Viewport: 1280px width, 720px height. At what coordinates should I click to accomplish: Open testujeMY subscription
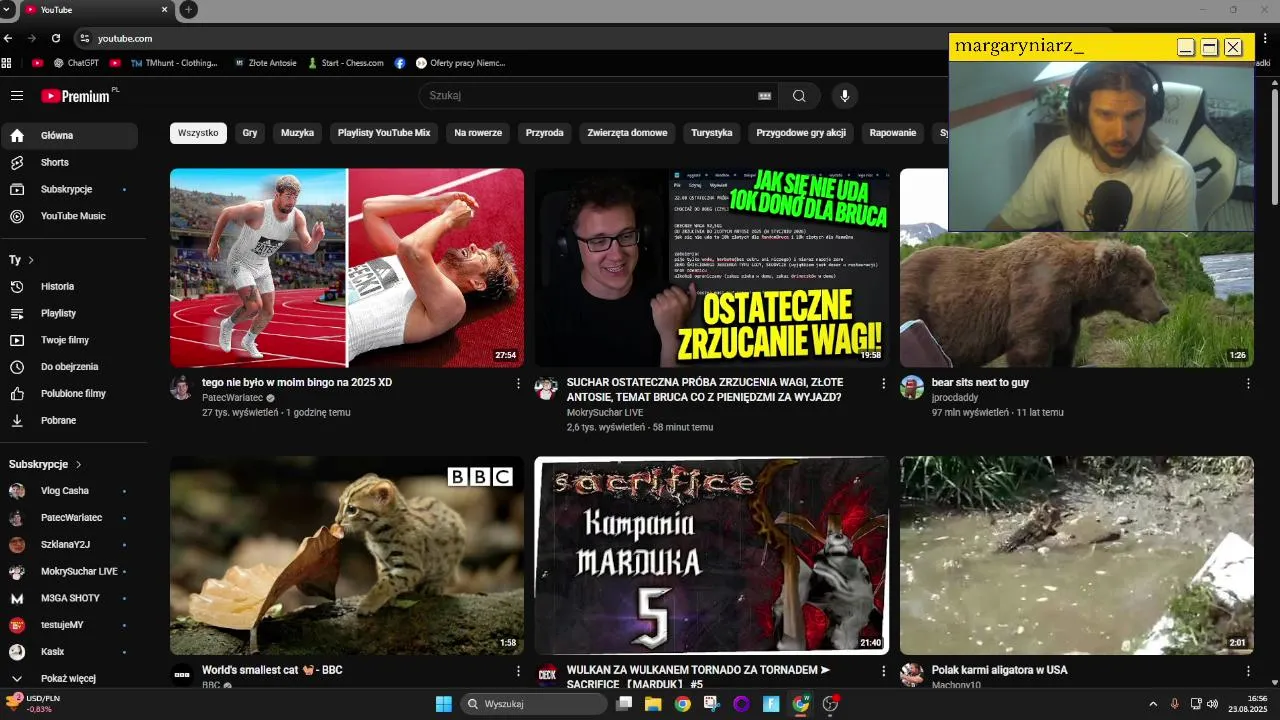coord(69,625)
